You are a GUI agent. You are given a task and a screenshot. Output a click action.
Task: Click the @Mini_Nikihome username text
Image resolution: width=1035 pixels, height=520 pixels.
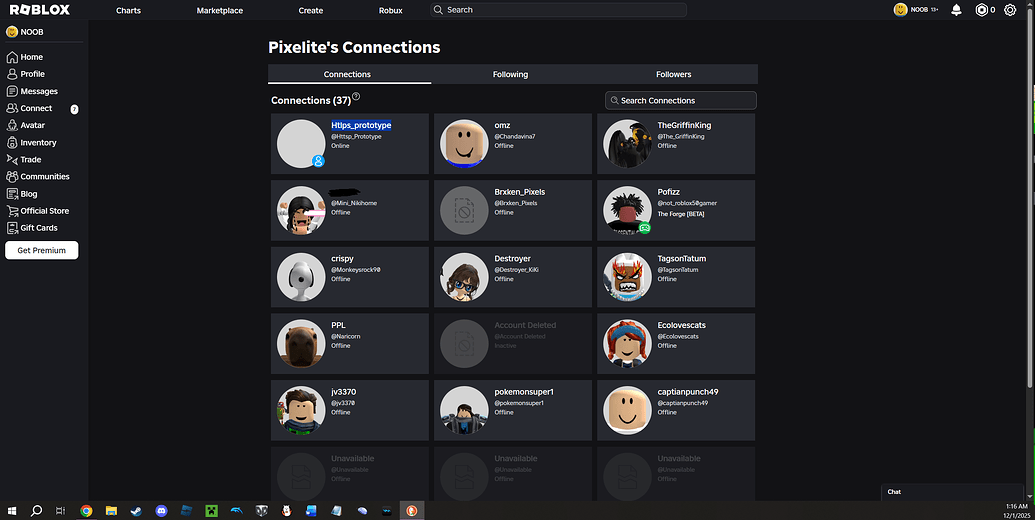354,203
